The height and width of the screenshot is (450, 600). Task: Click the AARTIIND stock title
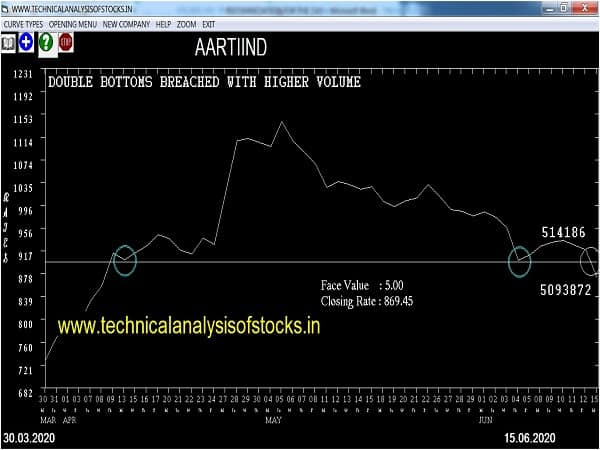click(230, 47)
